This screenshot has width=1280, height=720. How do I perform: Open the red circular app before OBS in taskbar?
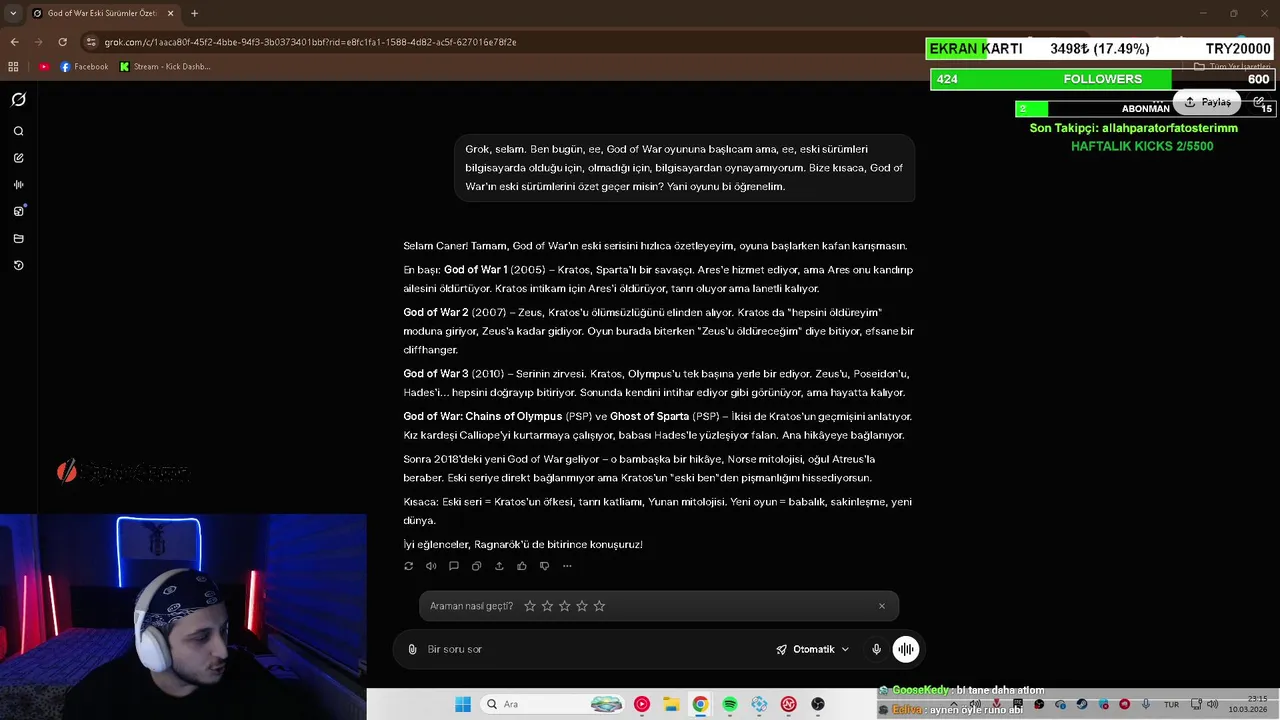[x=789, y=704]
